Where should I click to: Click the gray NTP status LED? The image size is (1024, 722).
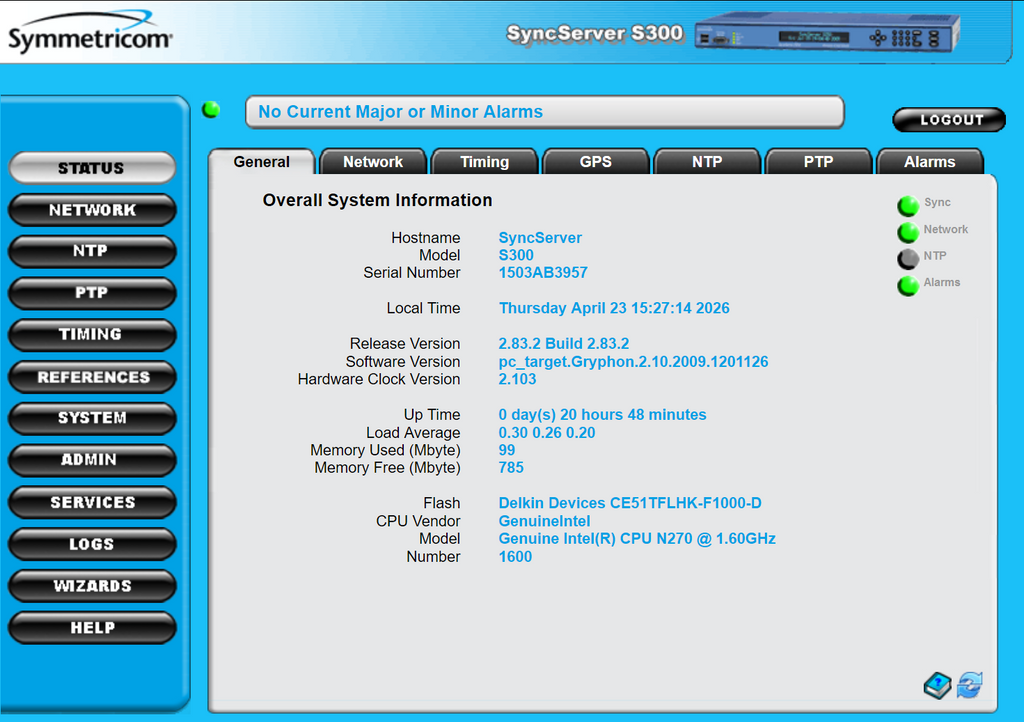click(x=908, y=259)
